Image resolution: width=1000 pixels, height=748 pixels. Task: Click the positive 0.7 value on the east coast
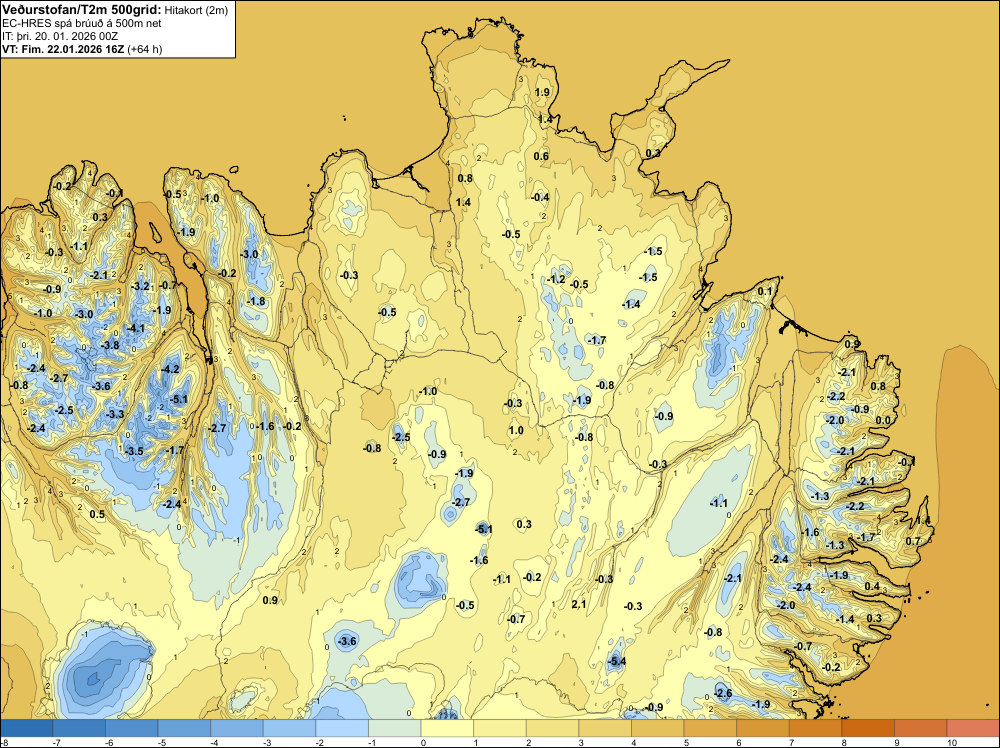pyautogui.click(x=913, y=541)
